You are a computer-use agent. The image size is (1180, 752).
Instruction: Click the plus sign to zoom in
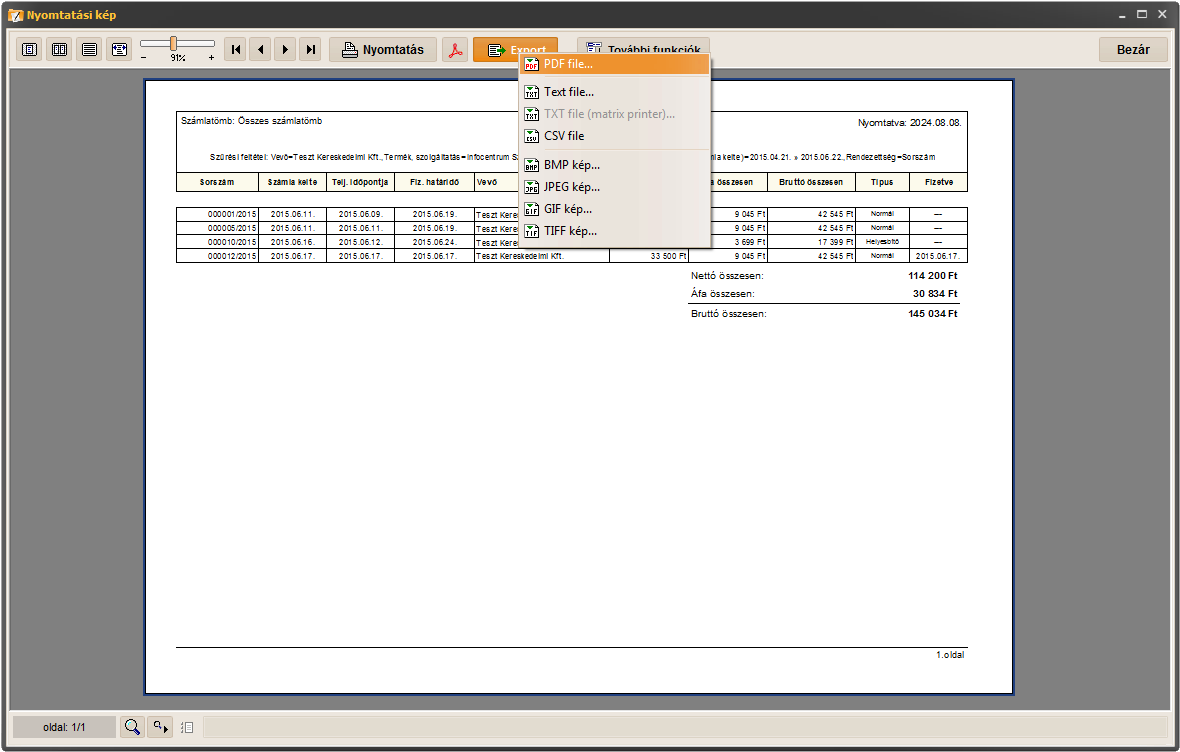pos(211,57)
